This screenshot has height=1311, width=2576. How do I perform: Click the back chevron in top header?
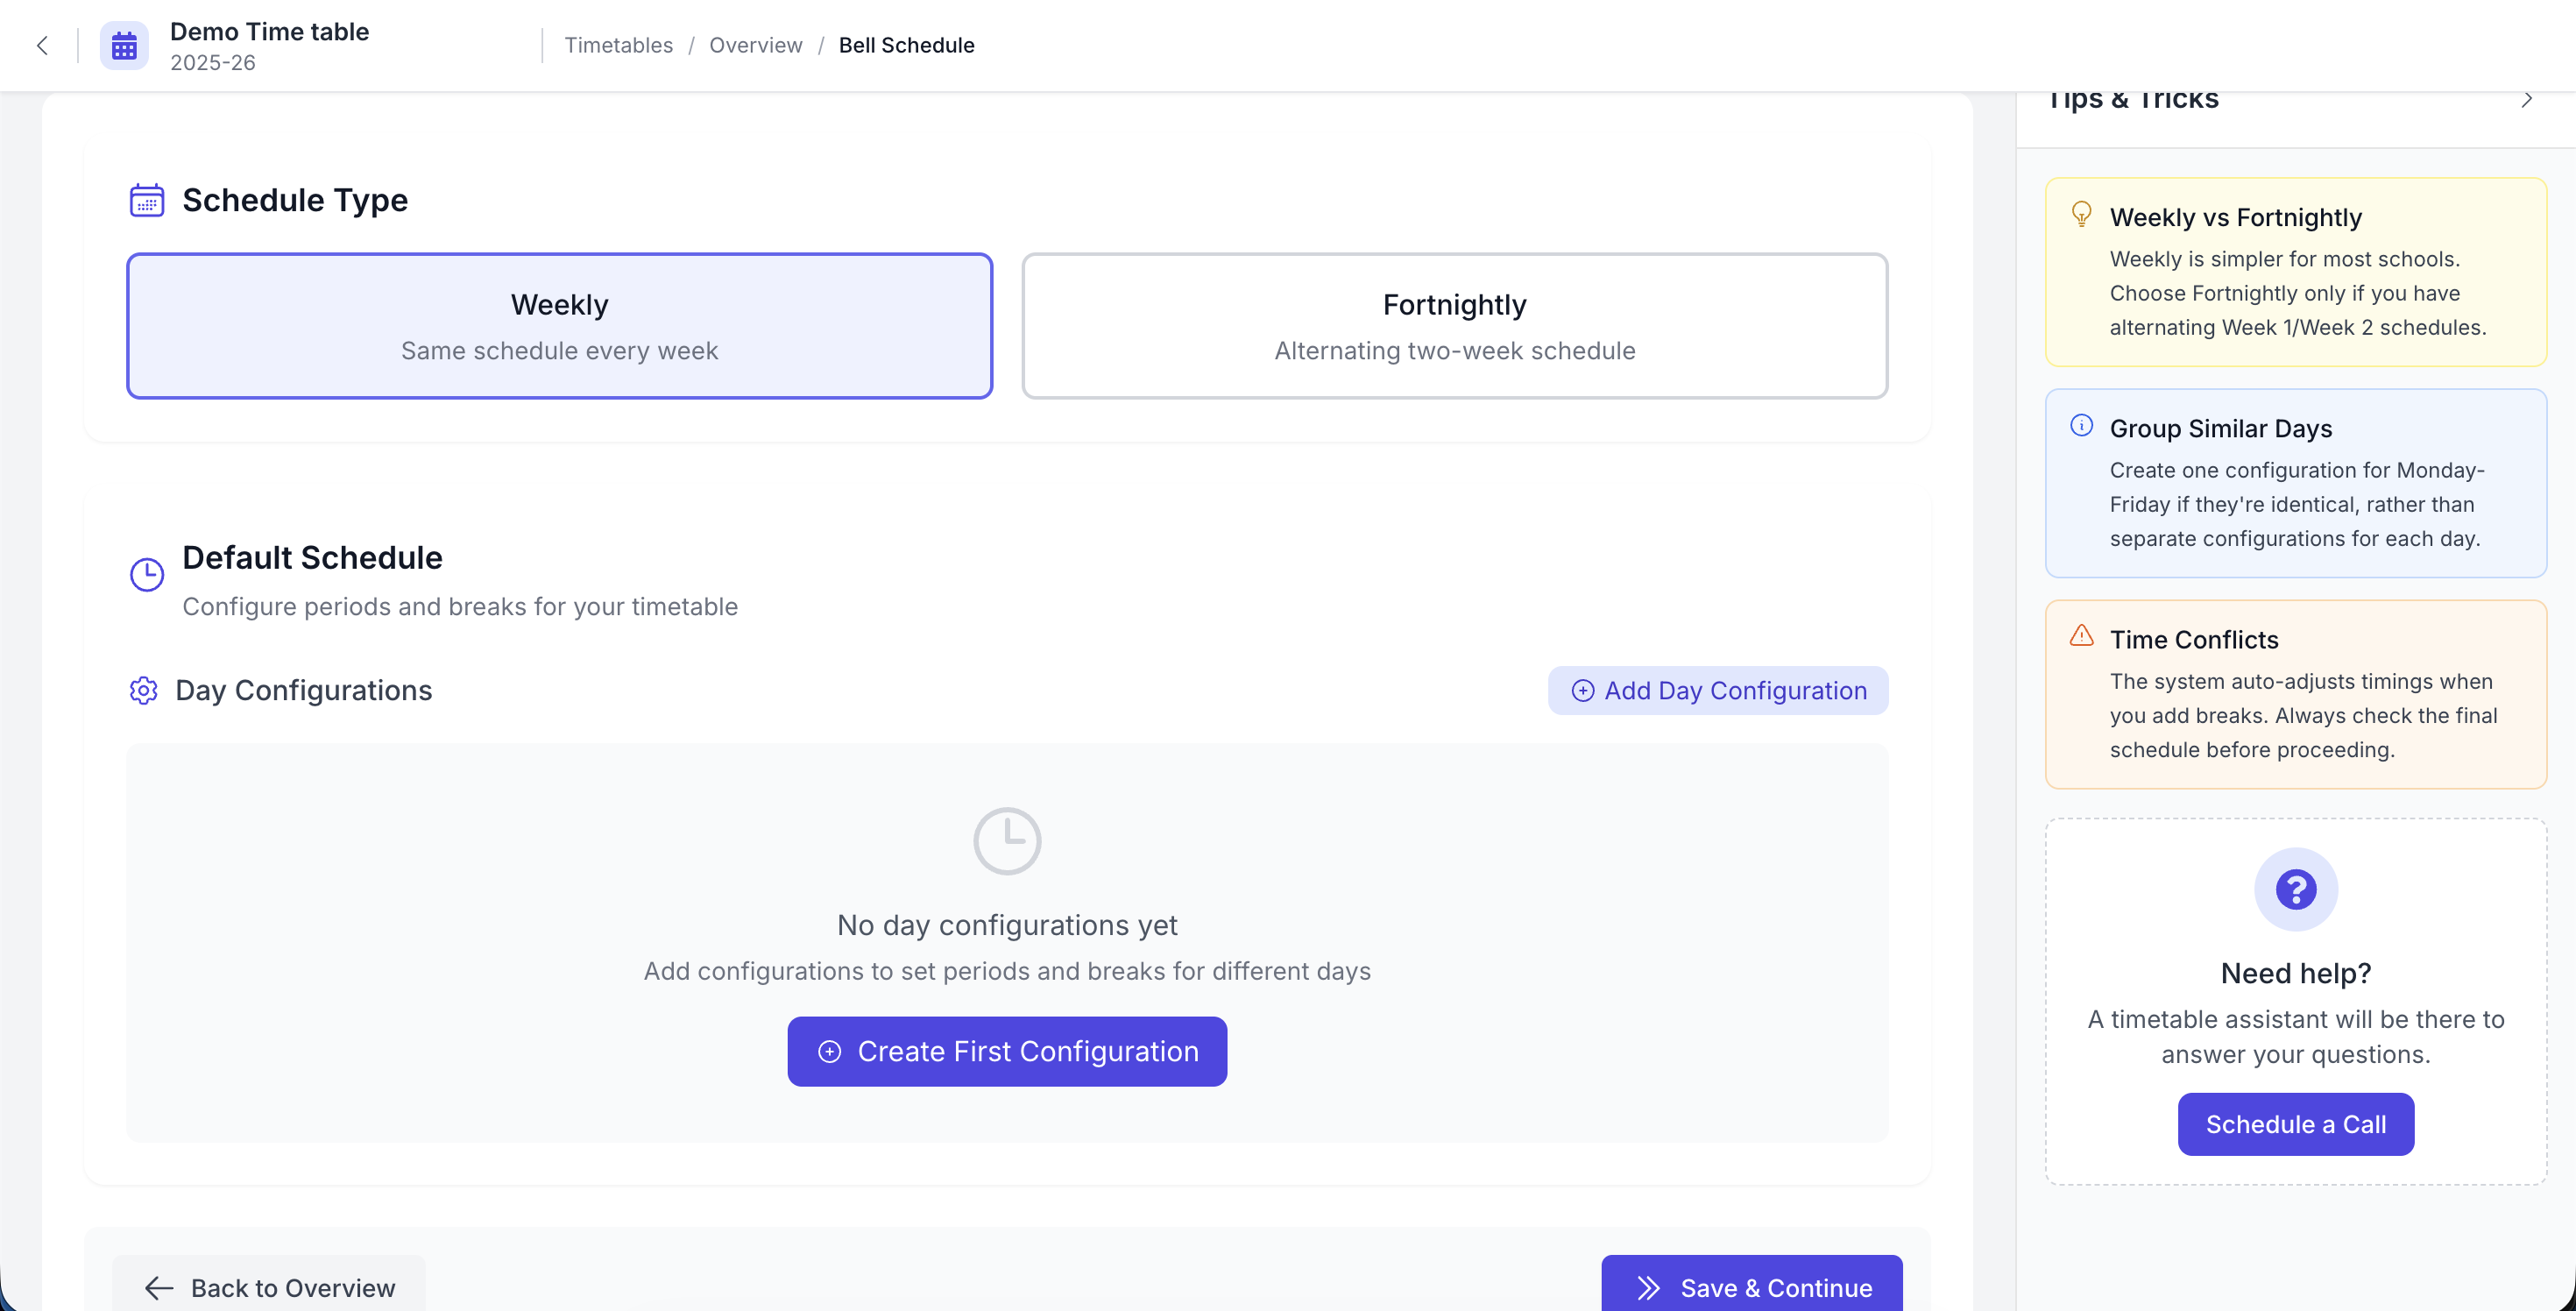point(42,45)
